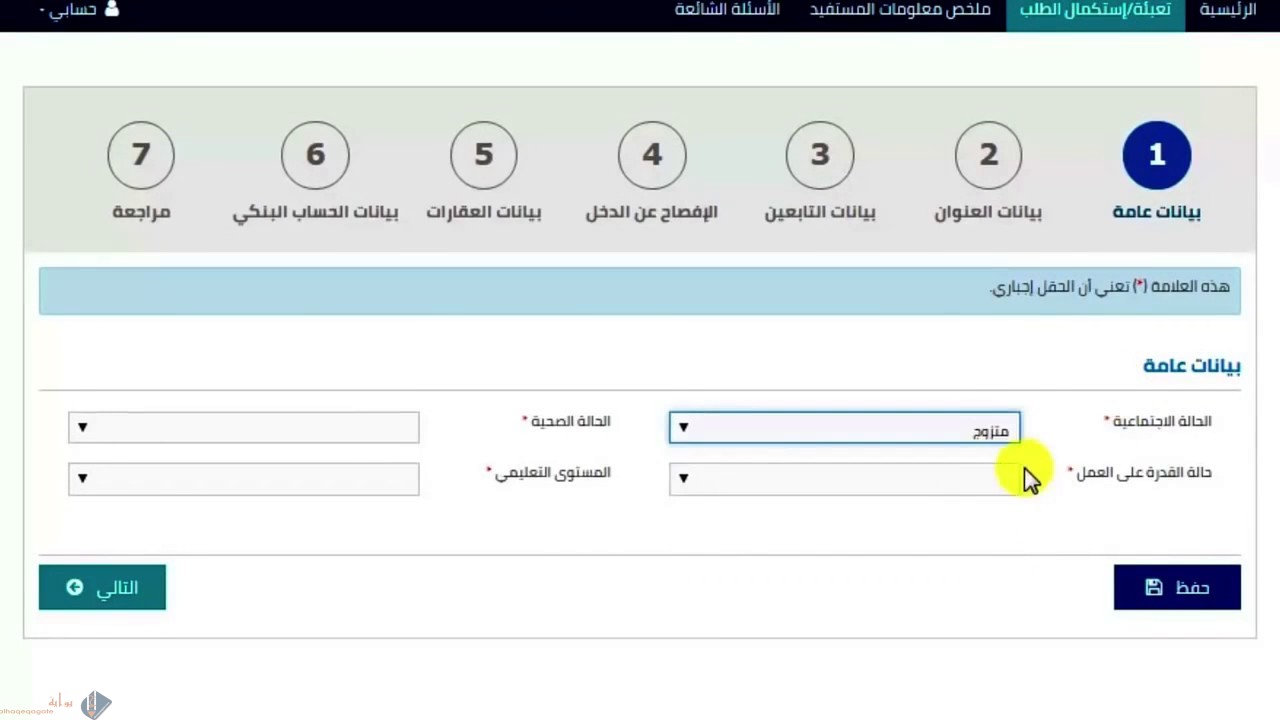Open the الأسئلة الشائعة page
The image size is (1280, 720).
[x=727, y=10]
